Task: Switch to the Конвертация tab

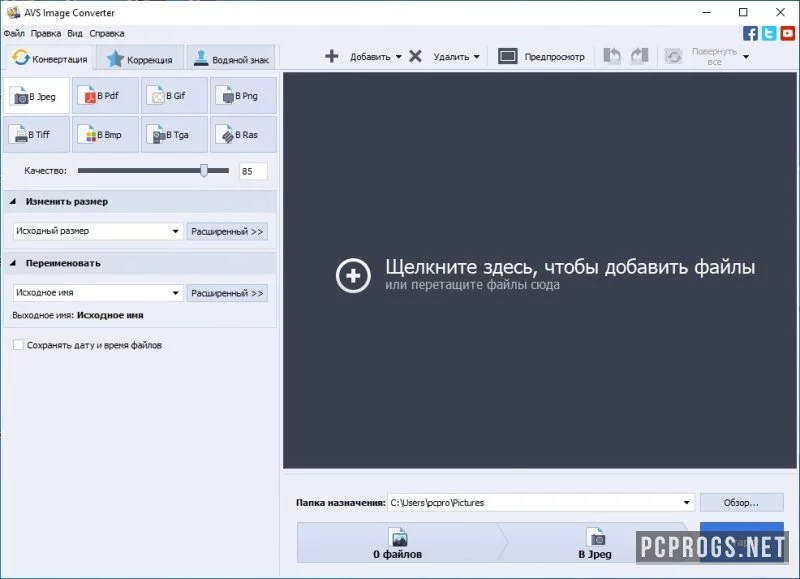Action: pyautogui.click(x=50, y=58)
